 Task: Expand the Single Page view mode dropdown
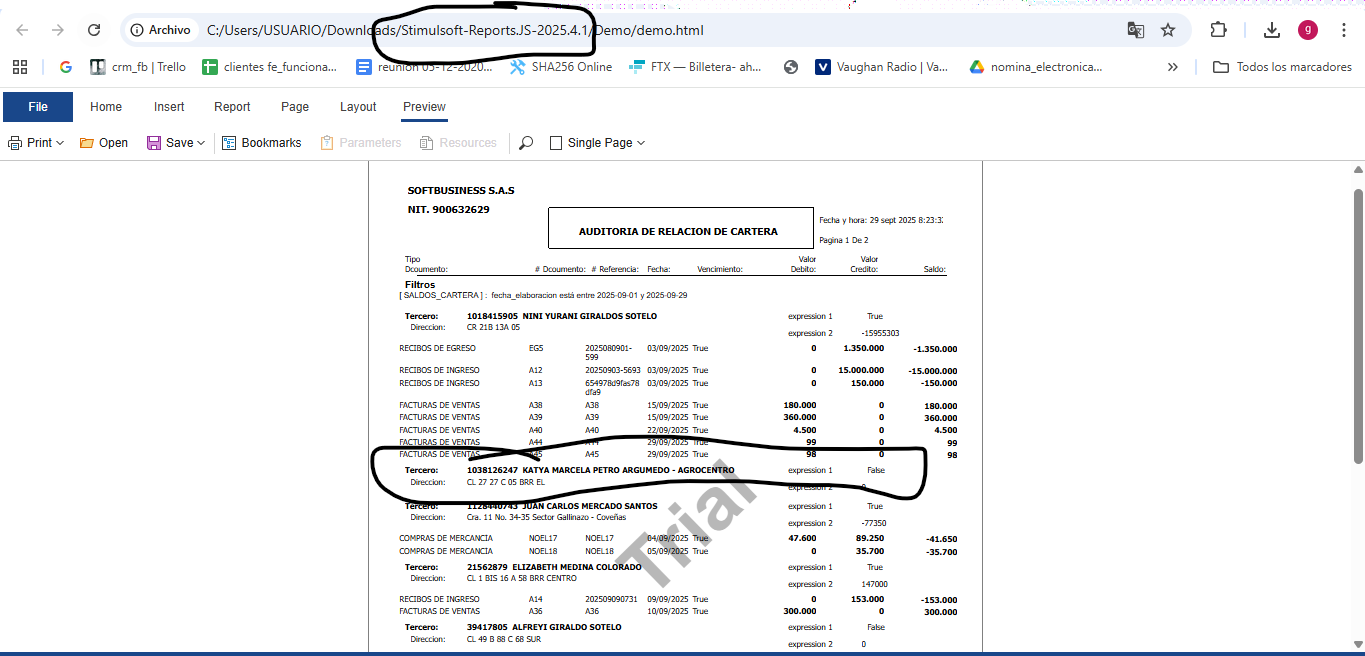click(x=641, y=143)
